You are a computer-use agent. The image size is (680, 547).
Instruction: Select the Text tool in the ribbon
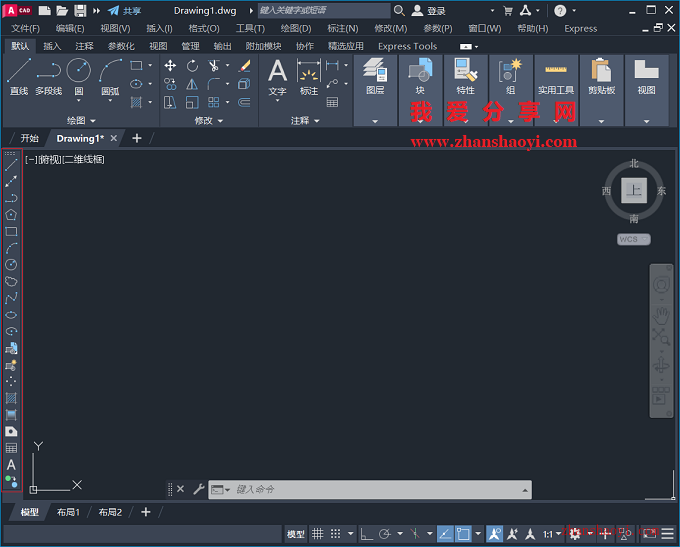[277, 78]
